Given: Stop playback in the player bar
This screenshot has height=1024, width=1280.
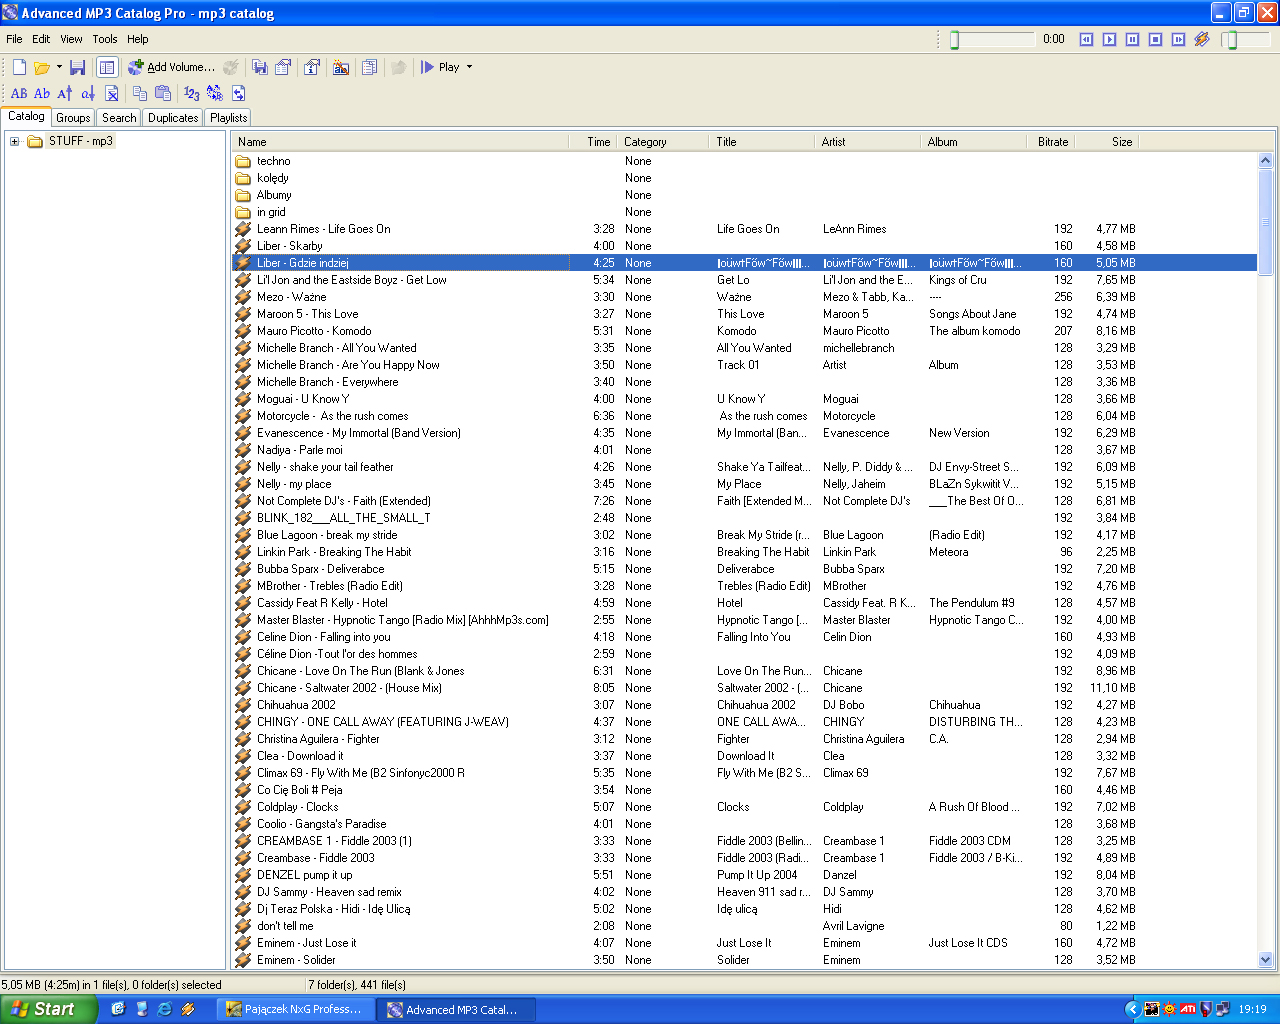Looking at the screenshot, I should (x=1155, y=39).
